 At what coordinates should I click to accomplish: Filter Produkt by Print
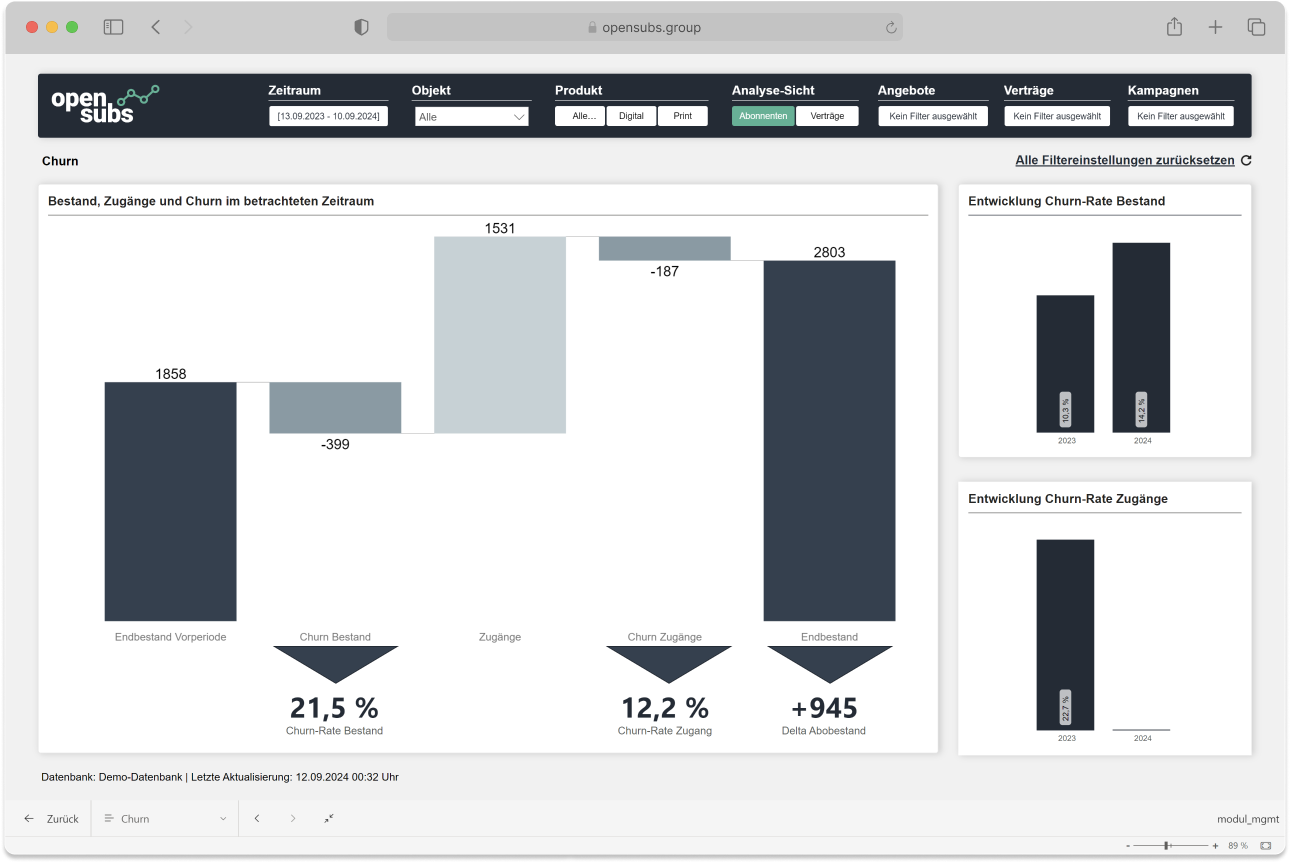(x=682, y=116)
